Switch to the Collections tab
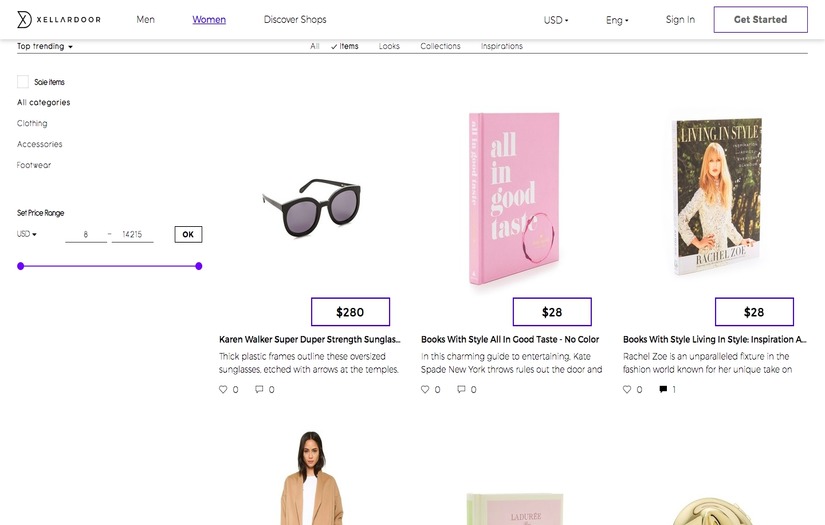825x525 pixels. click(x=440, y=46)
